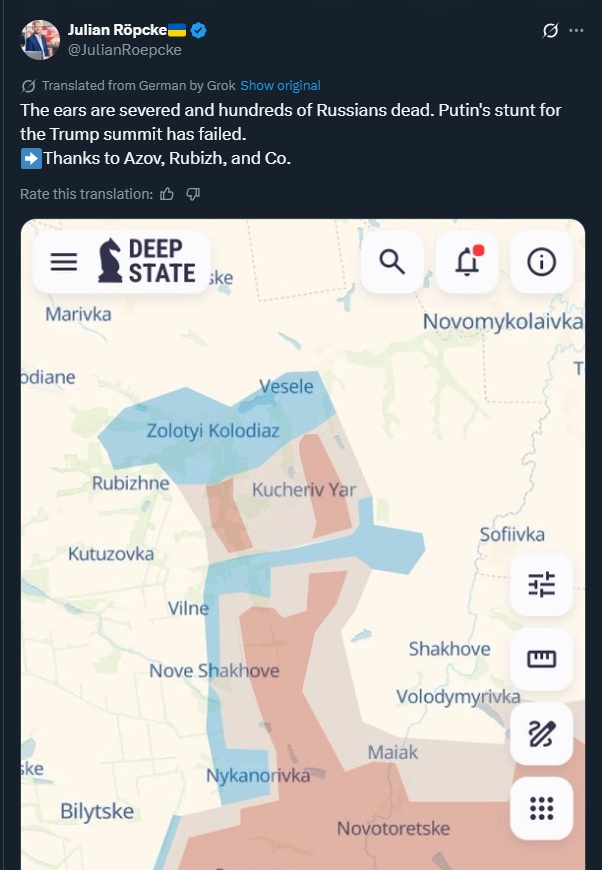Click Show original link
This screenshot has height=870, width=602.
pos(280,86)
